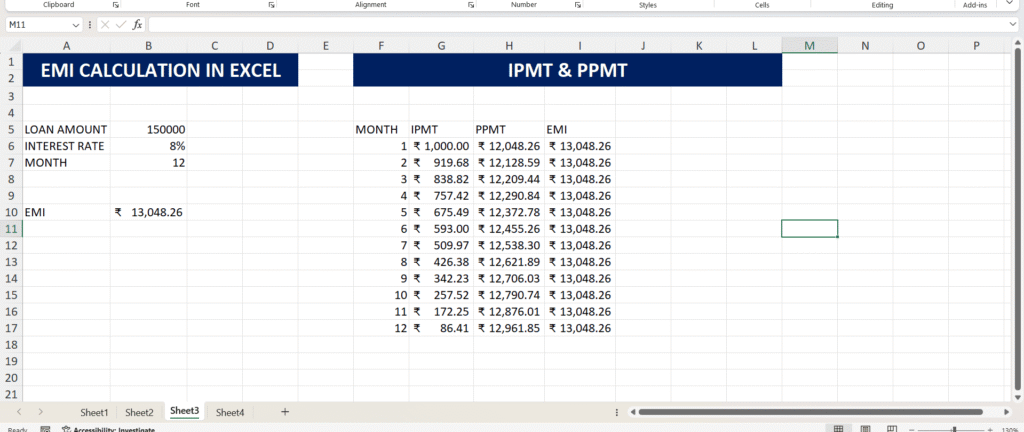This screenshot has width=1024, height=432.
Task: Go to next sheet with right arrow
Action: pos(40,412)
